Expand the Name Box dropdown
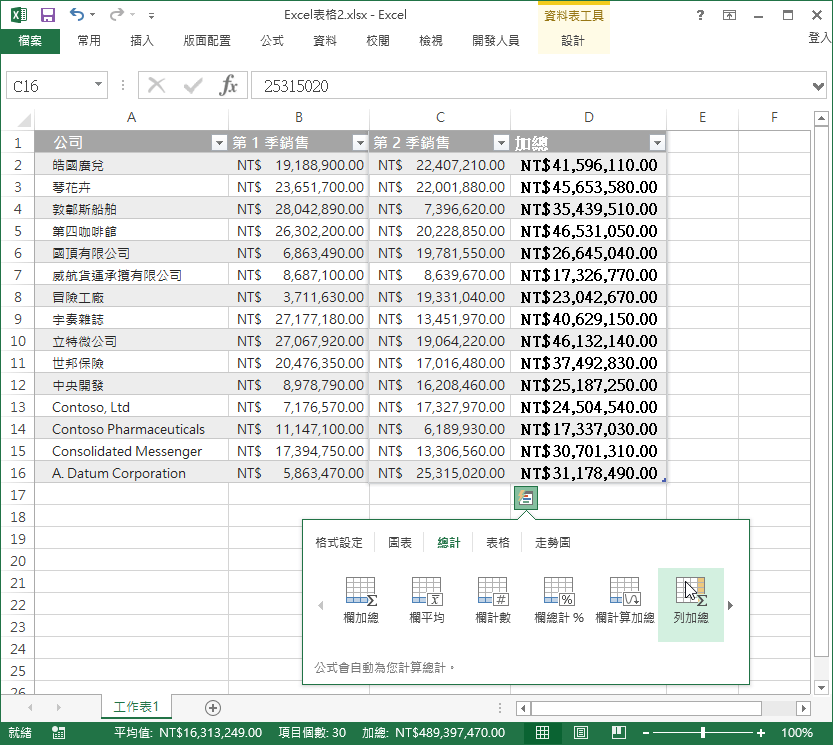Viewport: 833px width, 745px height. click(98, 84)
